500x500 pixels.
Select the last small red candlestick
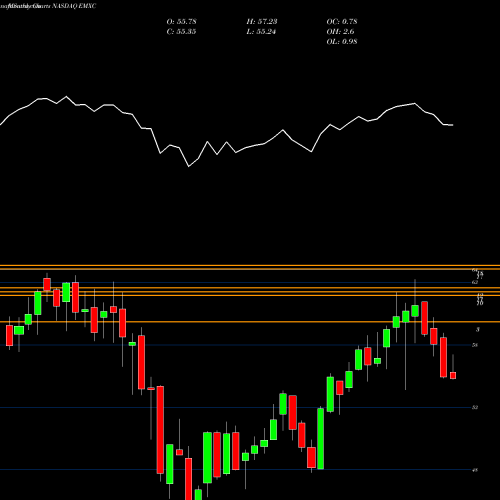coord(453,375)
